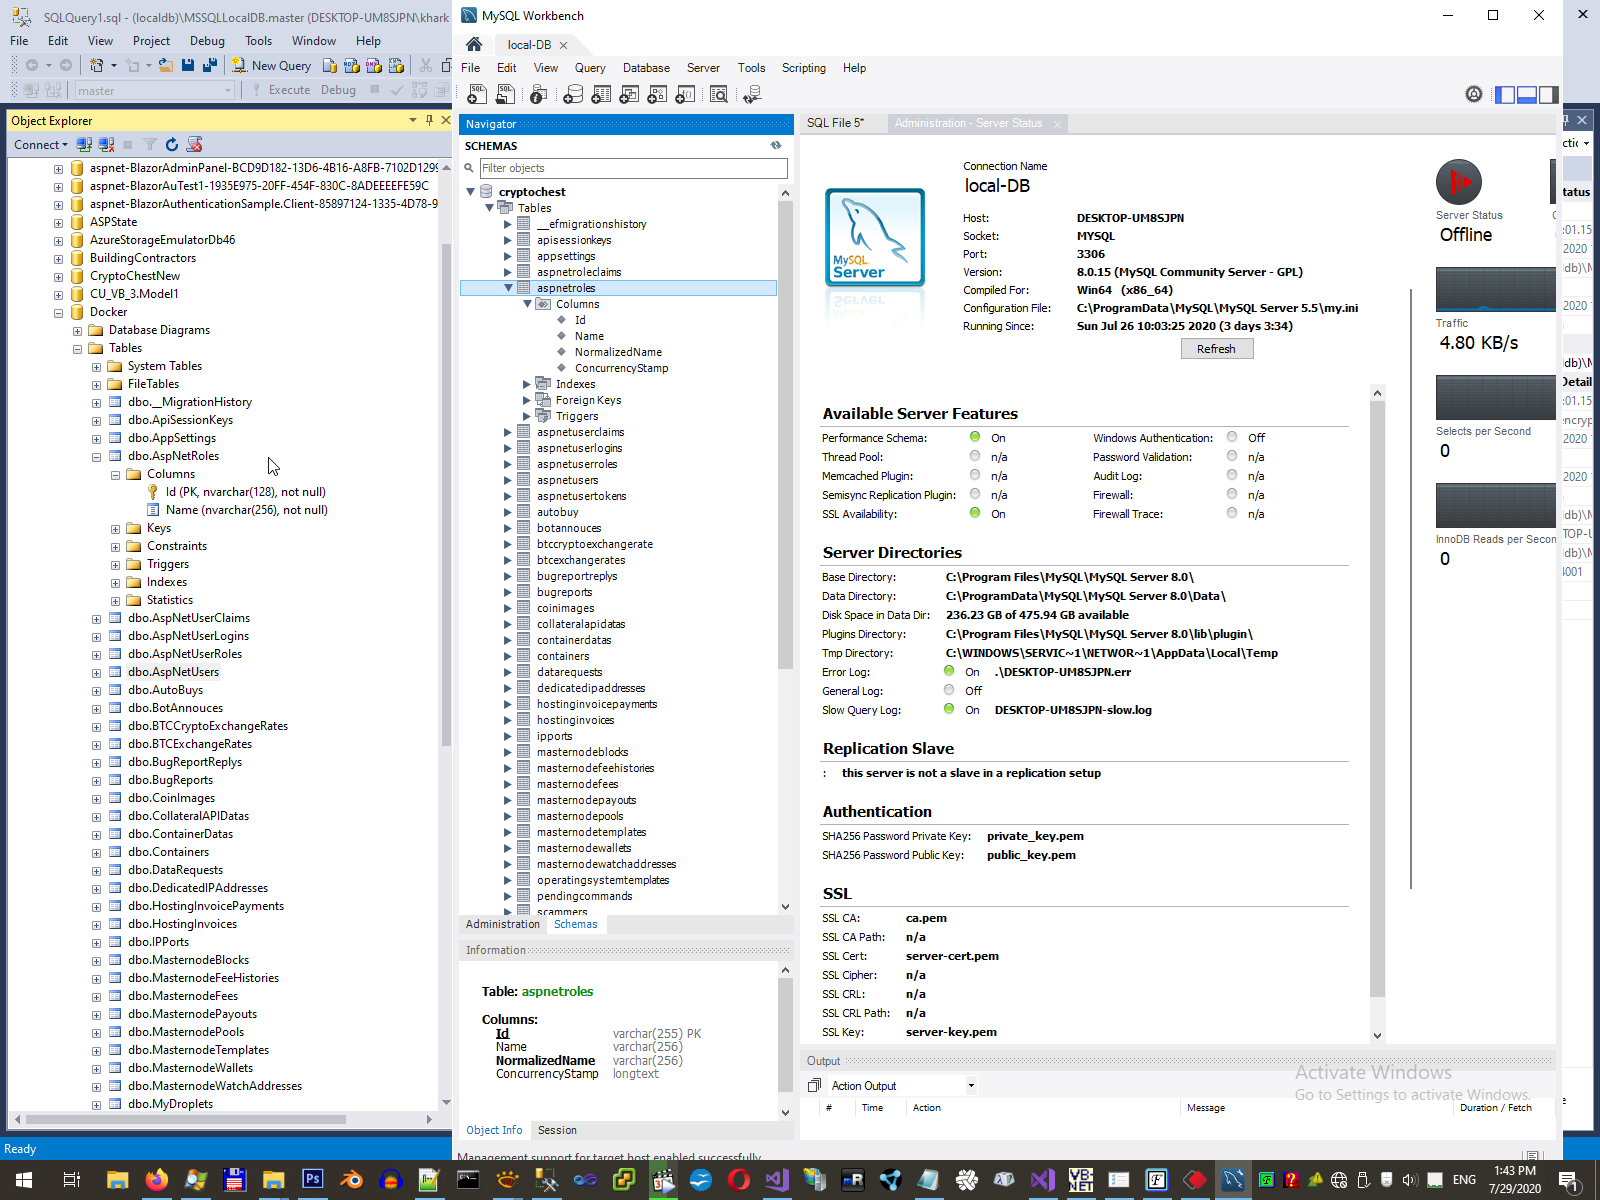This screenshot has height=1200, width=1600.
Task: Switch to the Session info tab
Action: (557, 1130)
